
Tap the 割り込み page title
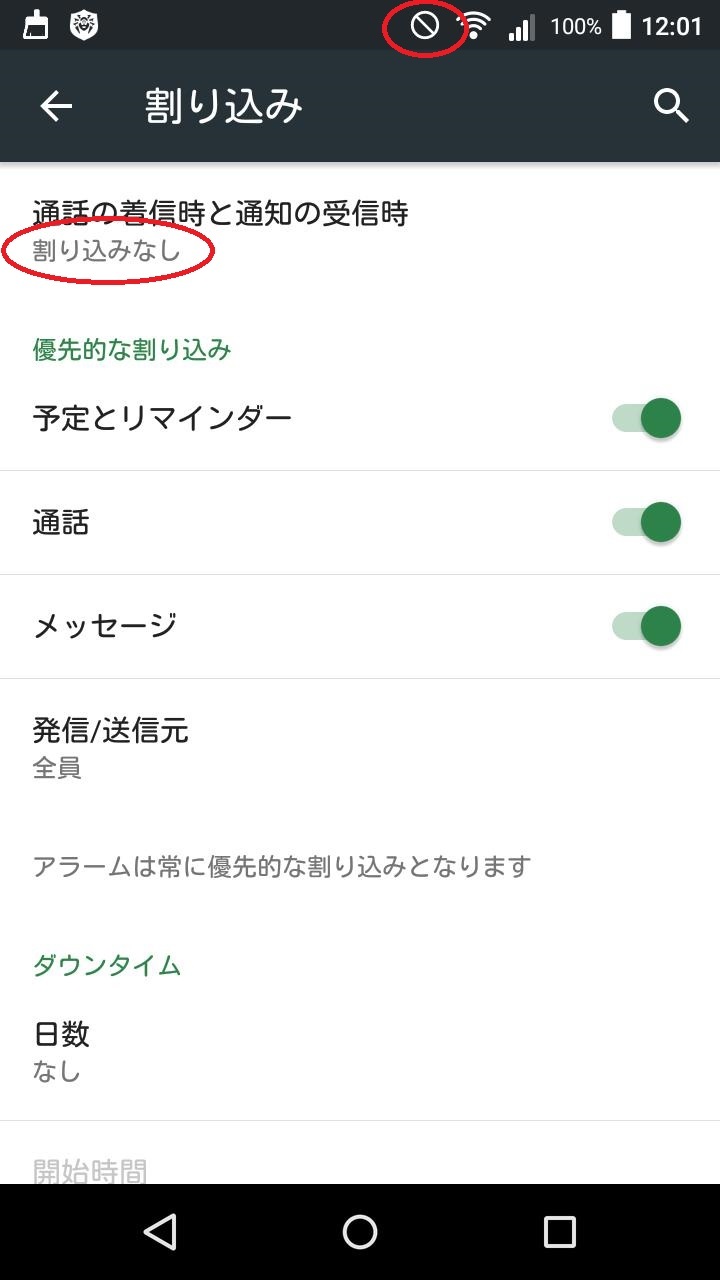pyautogui.click(x=223, y=106)
